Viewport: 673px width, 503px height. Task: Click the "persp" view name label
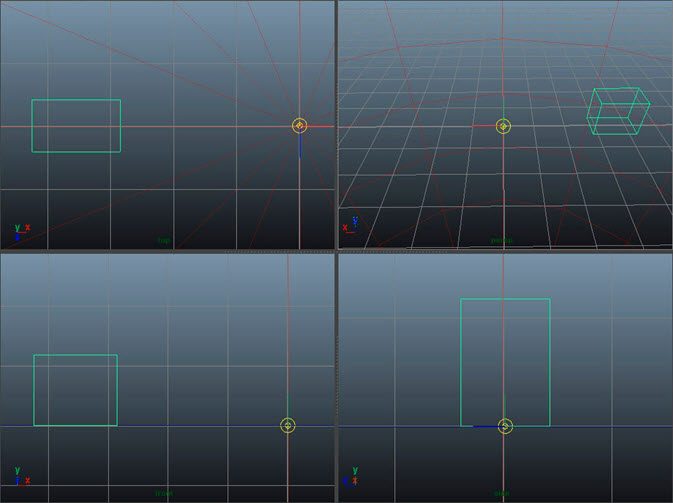(x=501, y=240)
